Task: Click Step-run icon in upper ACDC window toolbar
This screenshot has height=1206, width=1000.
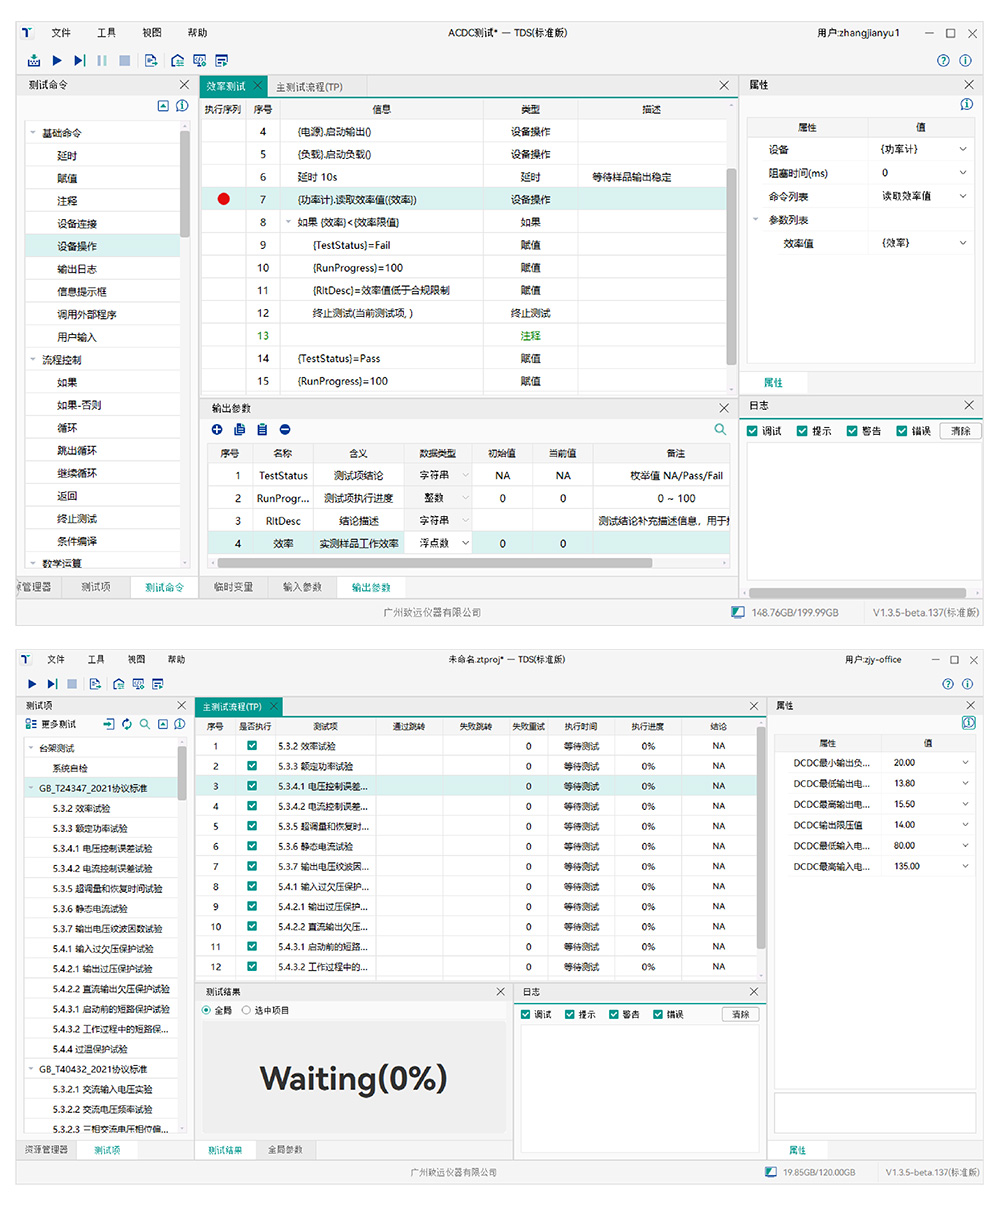Action: 79,60
